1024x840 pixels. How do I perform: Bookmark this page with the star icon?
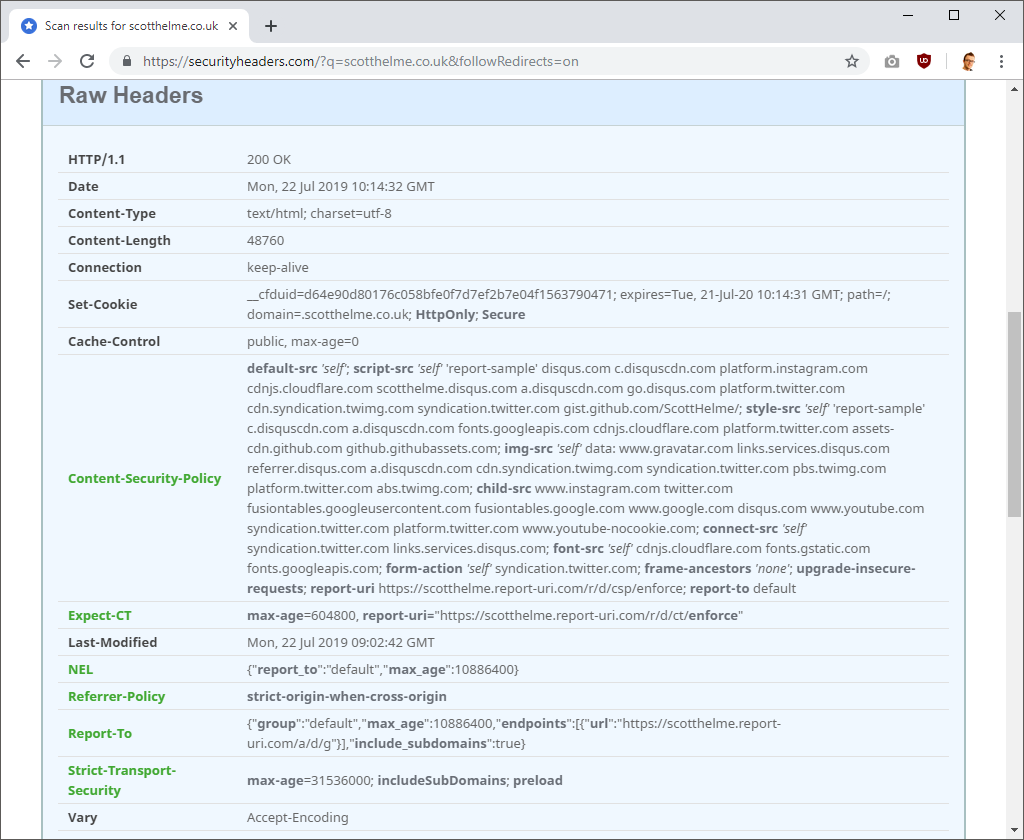pos(852,61)
